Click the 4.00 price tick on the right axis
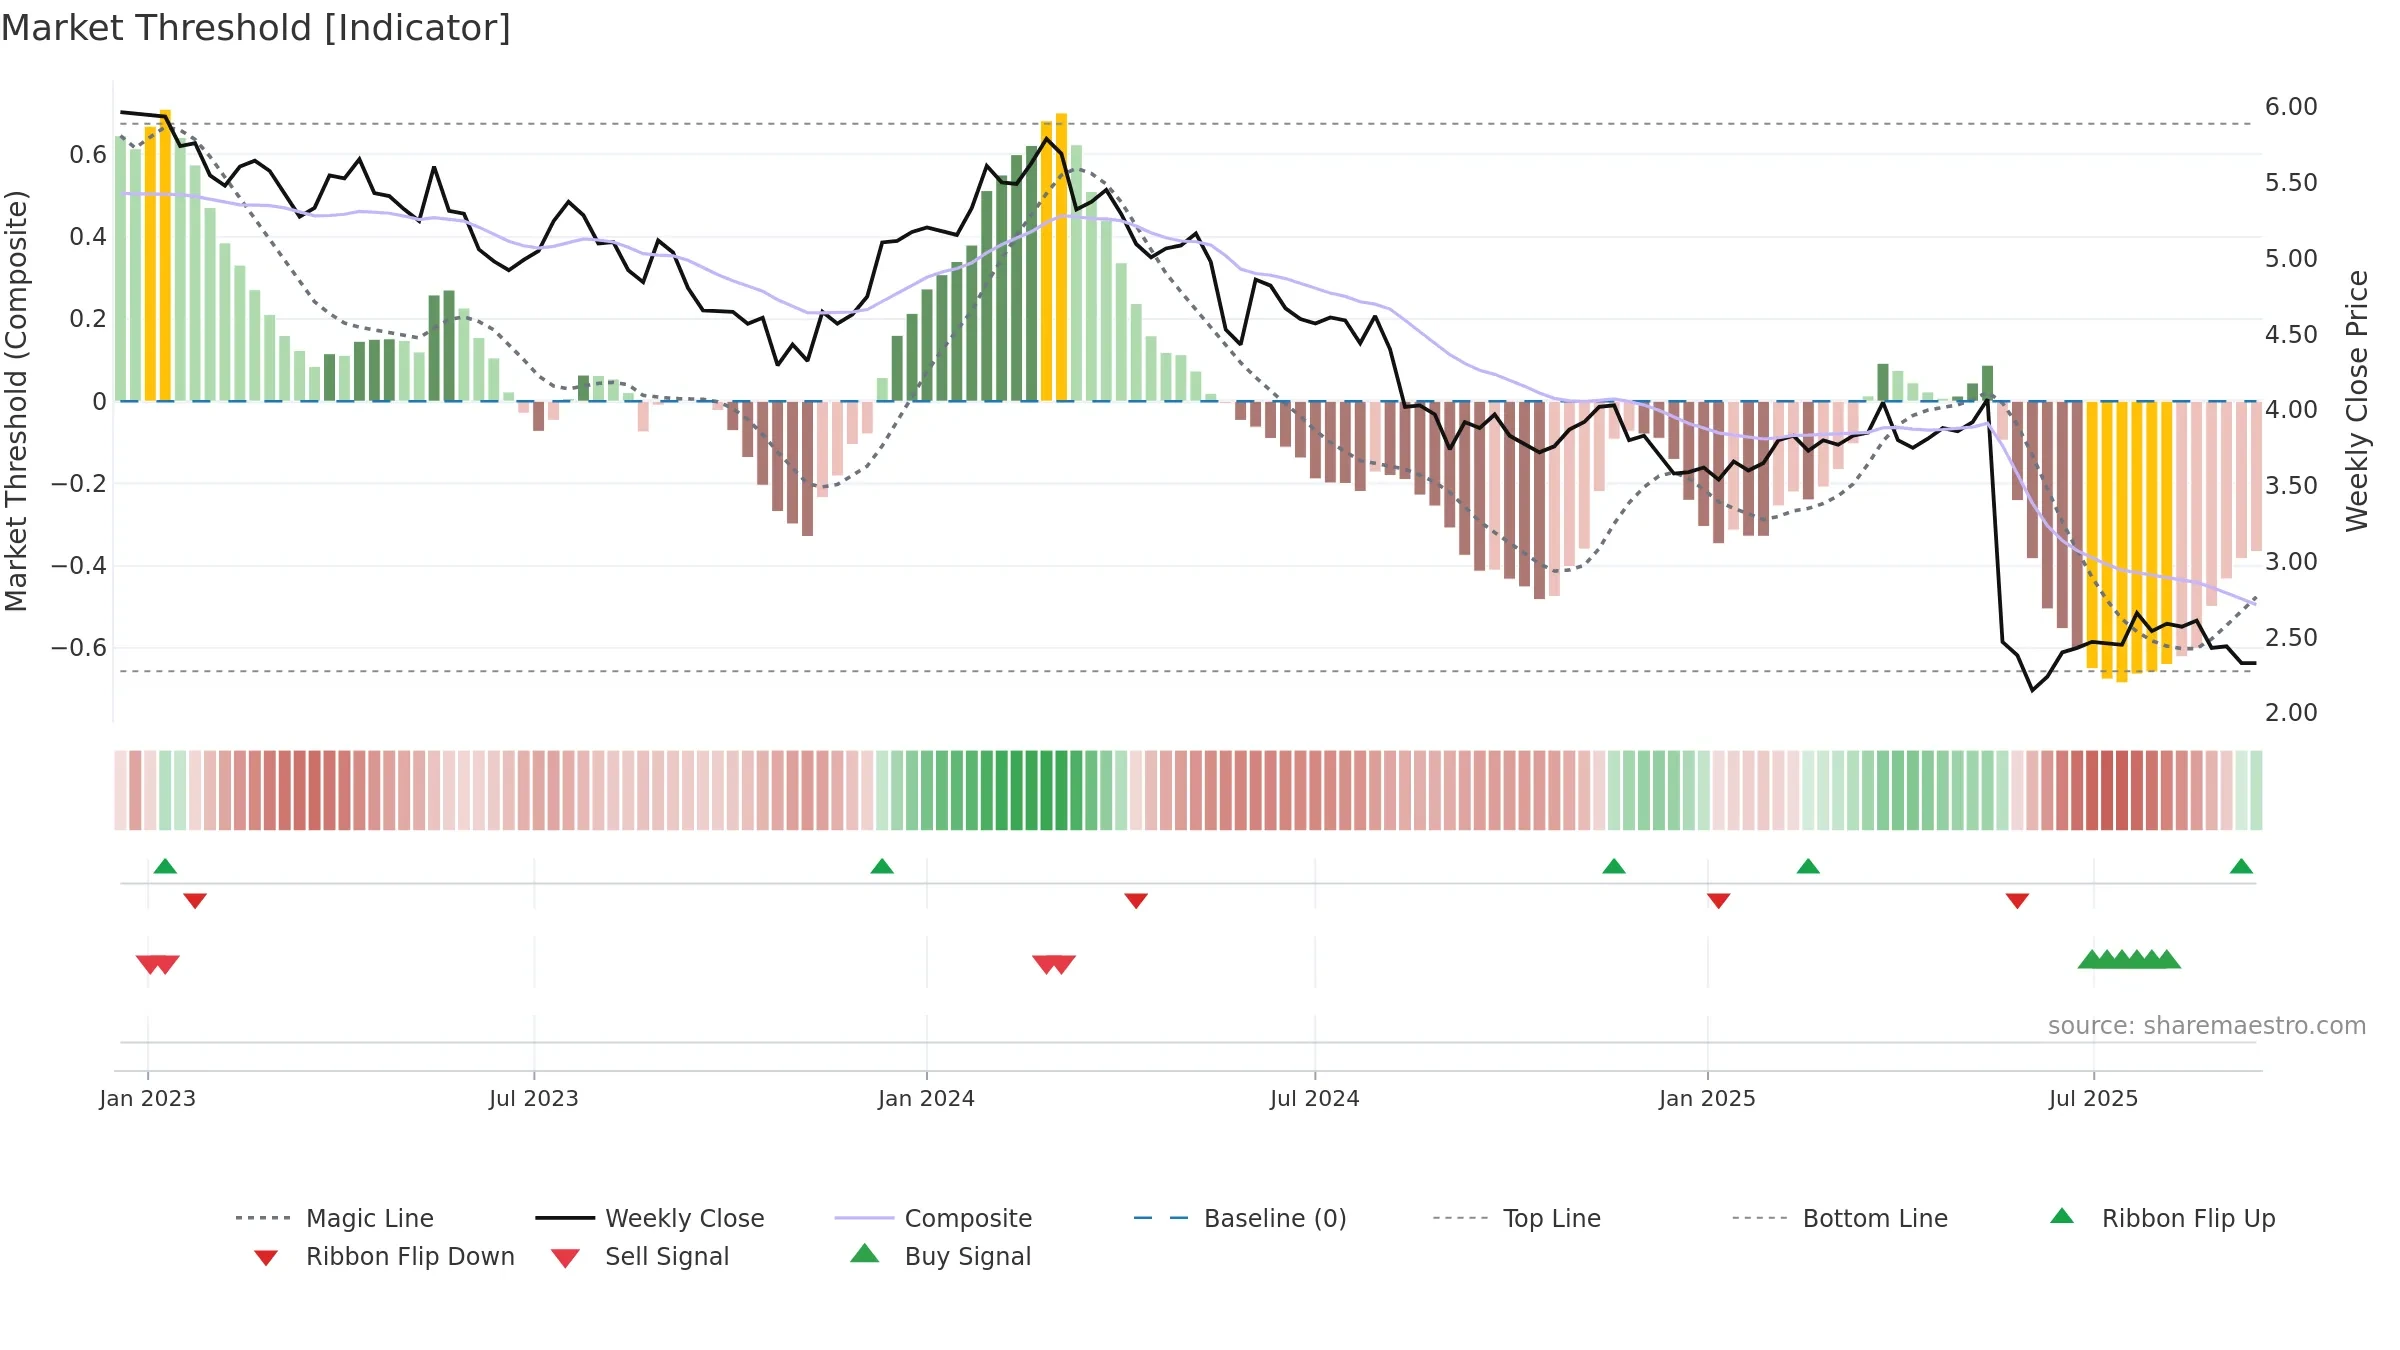Viewport: 2400px width, 1350px height. click(2291, 410)
